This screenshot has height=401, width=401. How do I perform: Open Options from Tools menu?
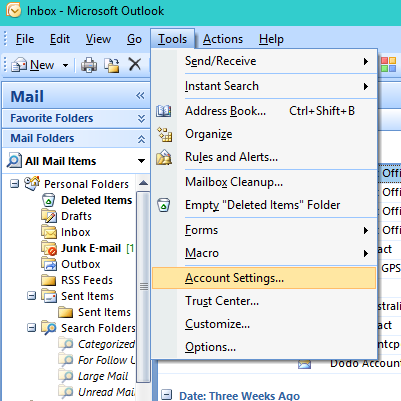pyautogui.click(x=264, y=347)
